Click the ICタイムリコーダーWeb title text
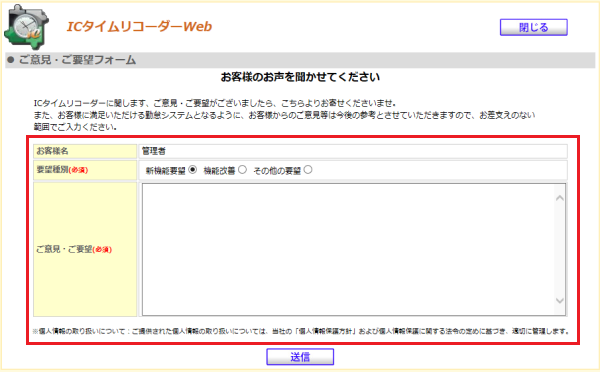Viewport: 600px width, 372px height. tap(139, 26)
